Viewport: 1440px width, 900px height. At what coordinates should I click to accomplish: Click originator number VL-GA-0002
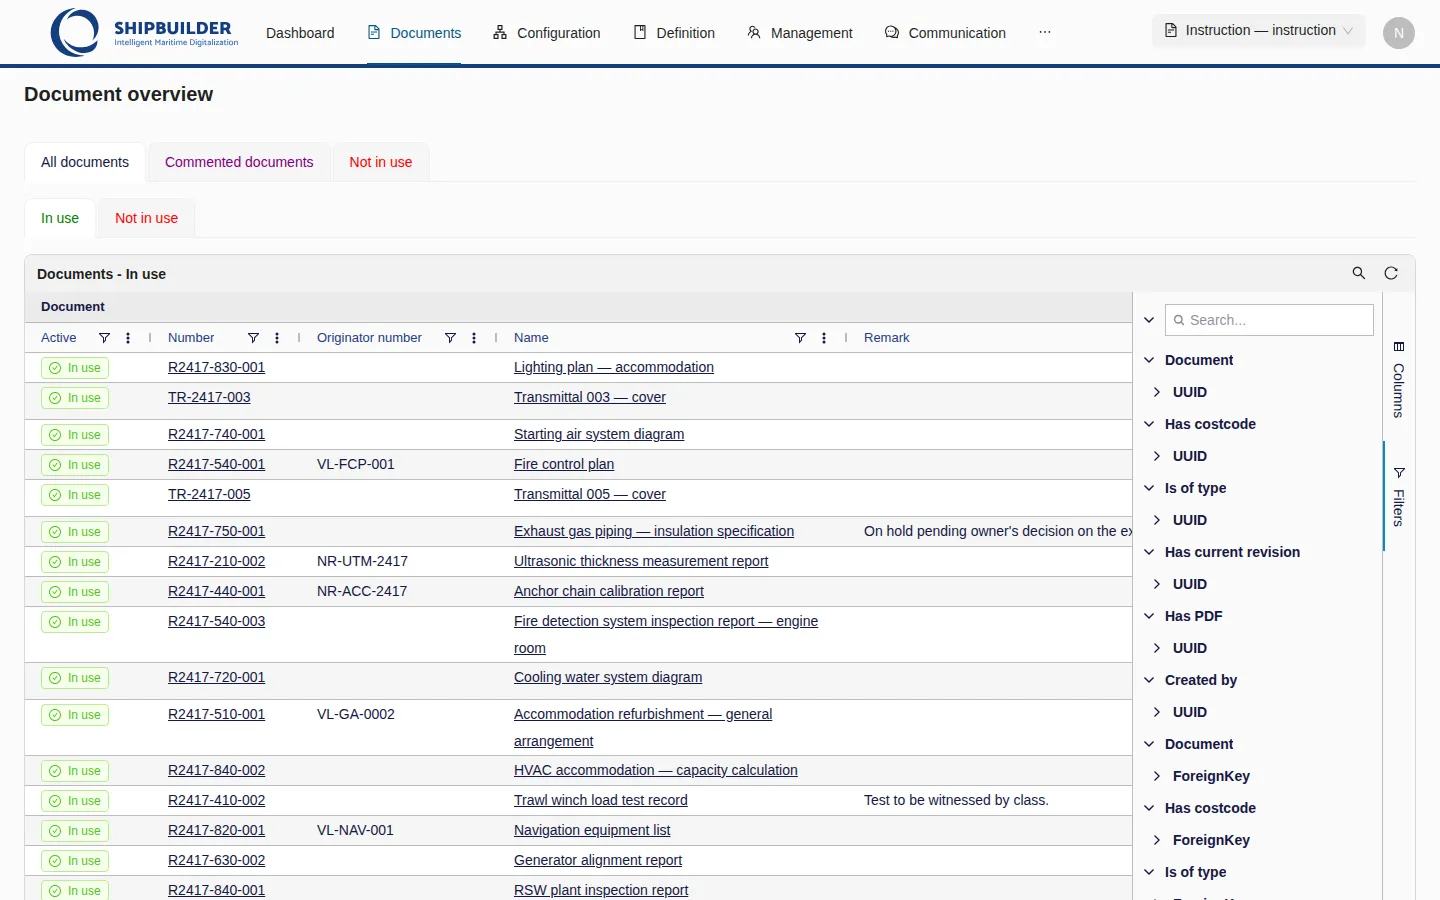356,714
